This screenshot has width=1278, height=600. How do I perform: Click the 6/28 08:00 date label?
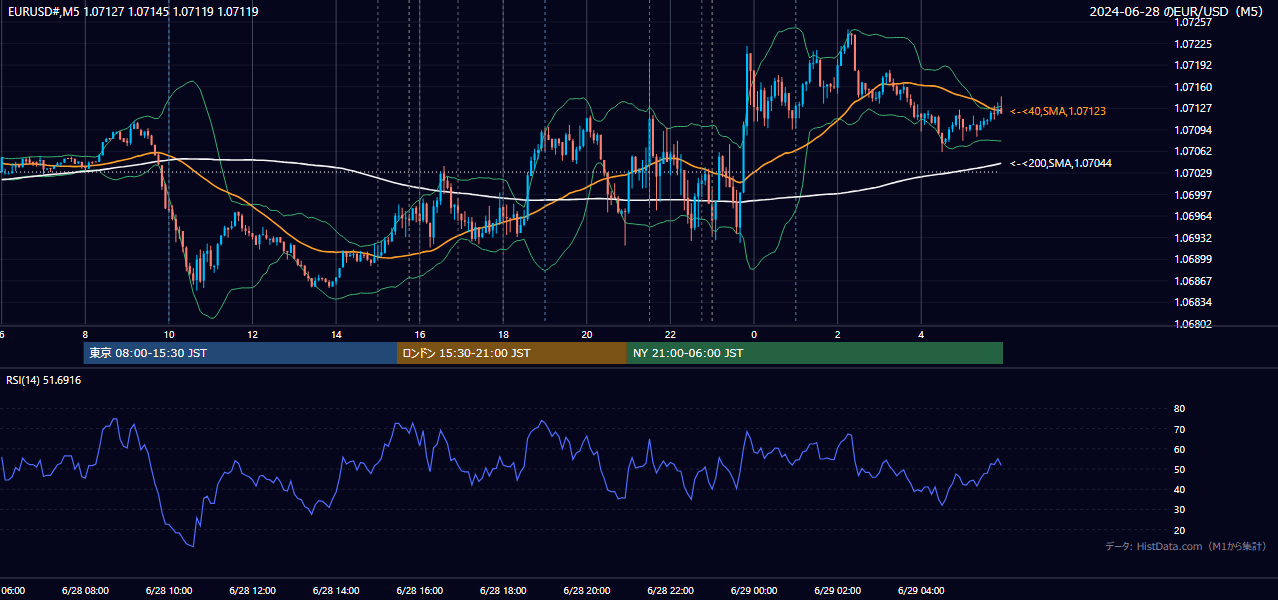[85, 590]
